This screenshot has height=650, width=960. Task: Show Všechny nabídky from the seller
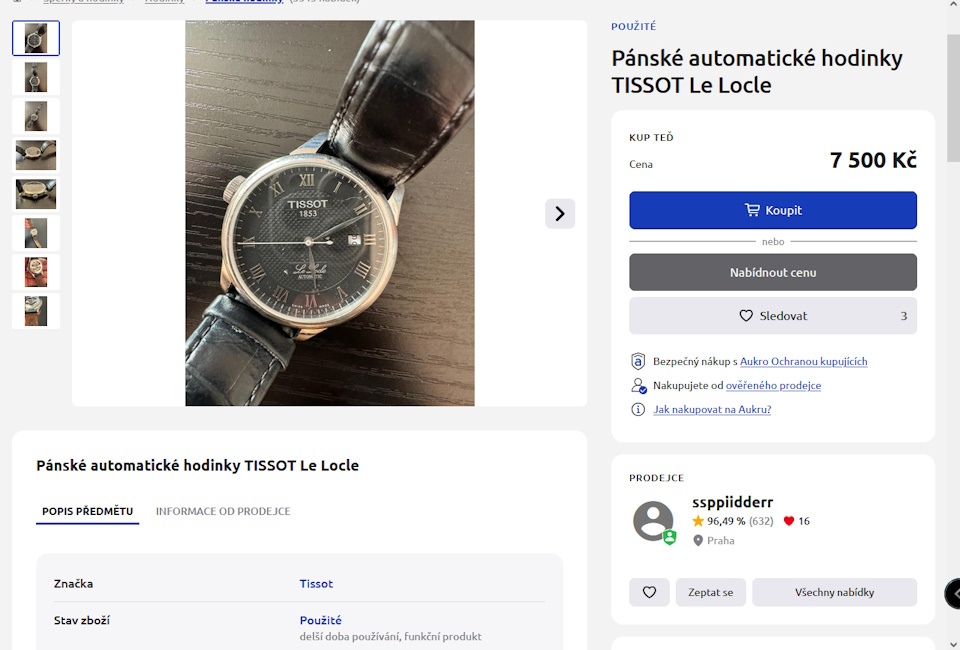(834, 592)
